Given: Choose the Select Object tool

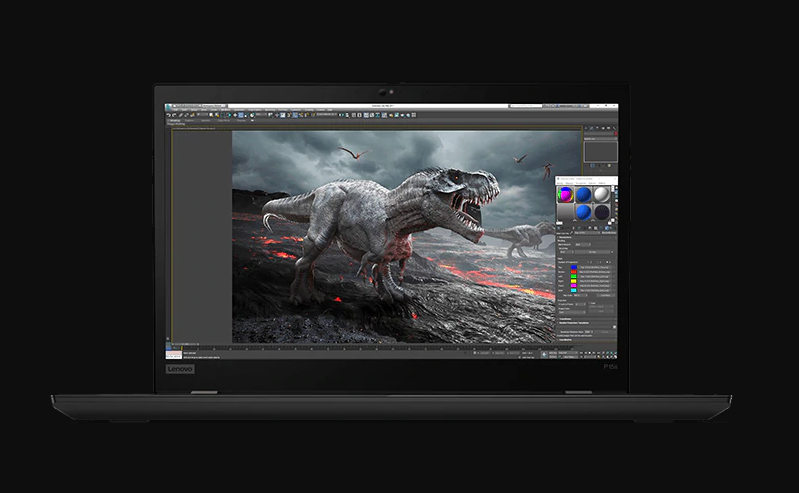Looking at the screenshot, I should tap(211, 115).
